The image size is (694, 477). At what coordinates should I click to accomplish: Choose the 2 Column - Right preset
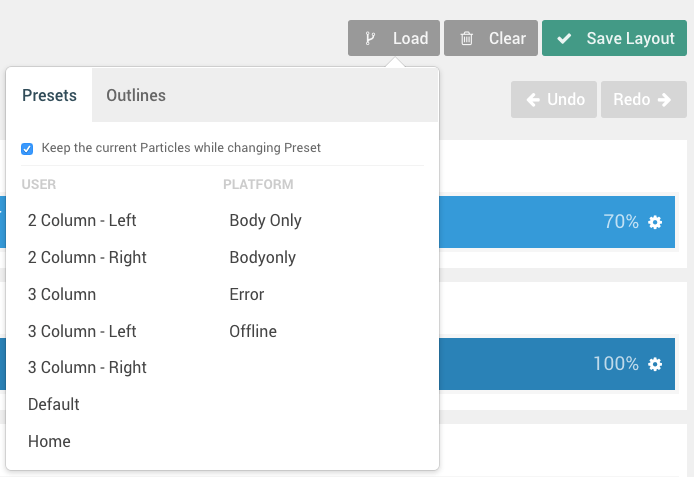(87, 257)
